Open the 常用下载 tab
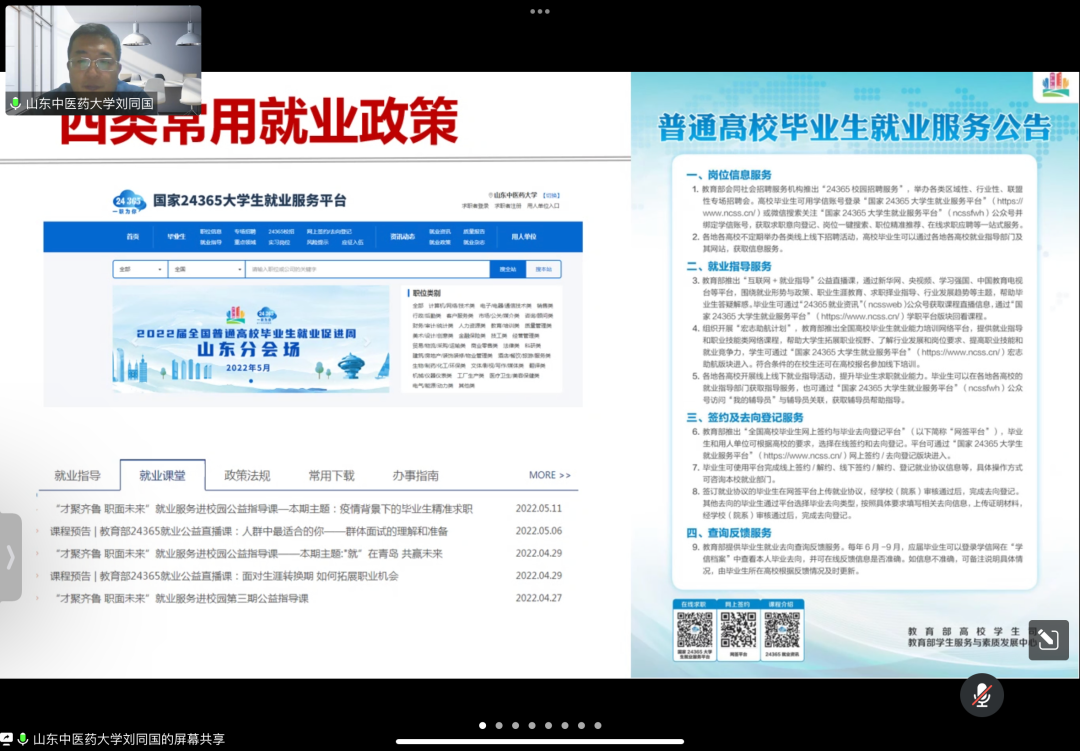Viewport: 1080px width, 751px height. 331,475
